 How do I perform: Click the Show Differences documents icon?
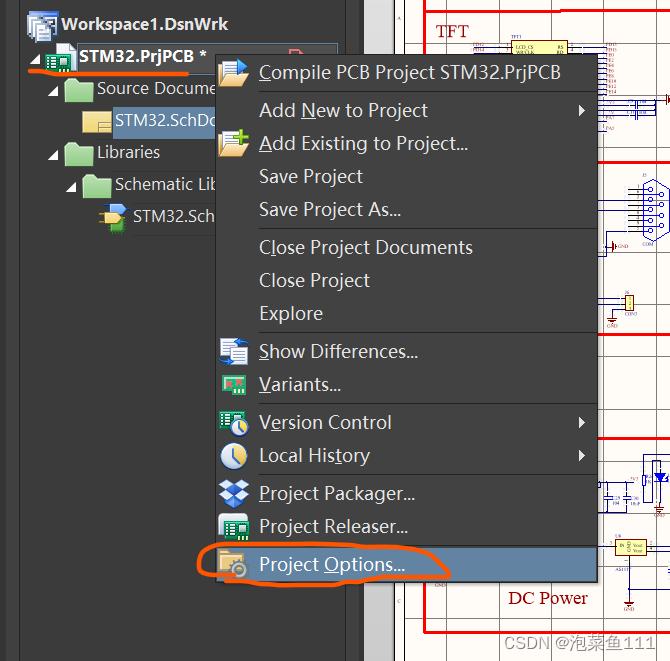(x=233, y=351)
